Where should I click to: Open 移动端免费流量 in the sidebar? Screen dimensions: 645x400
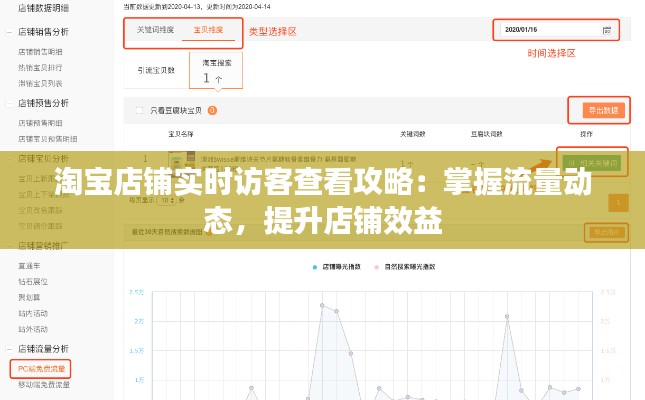pos(44,384)
